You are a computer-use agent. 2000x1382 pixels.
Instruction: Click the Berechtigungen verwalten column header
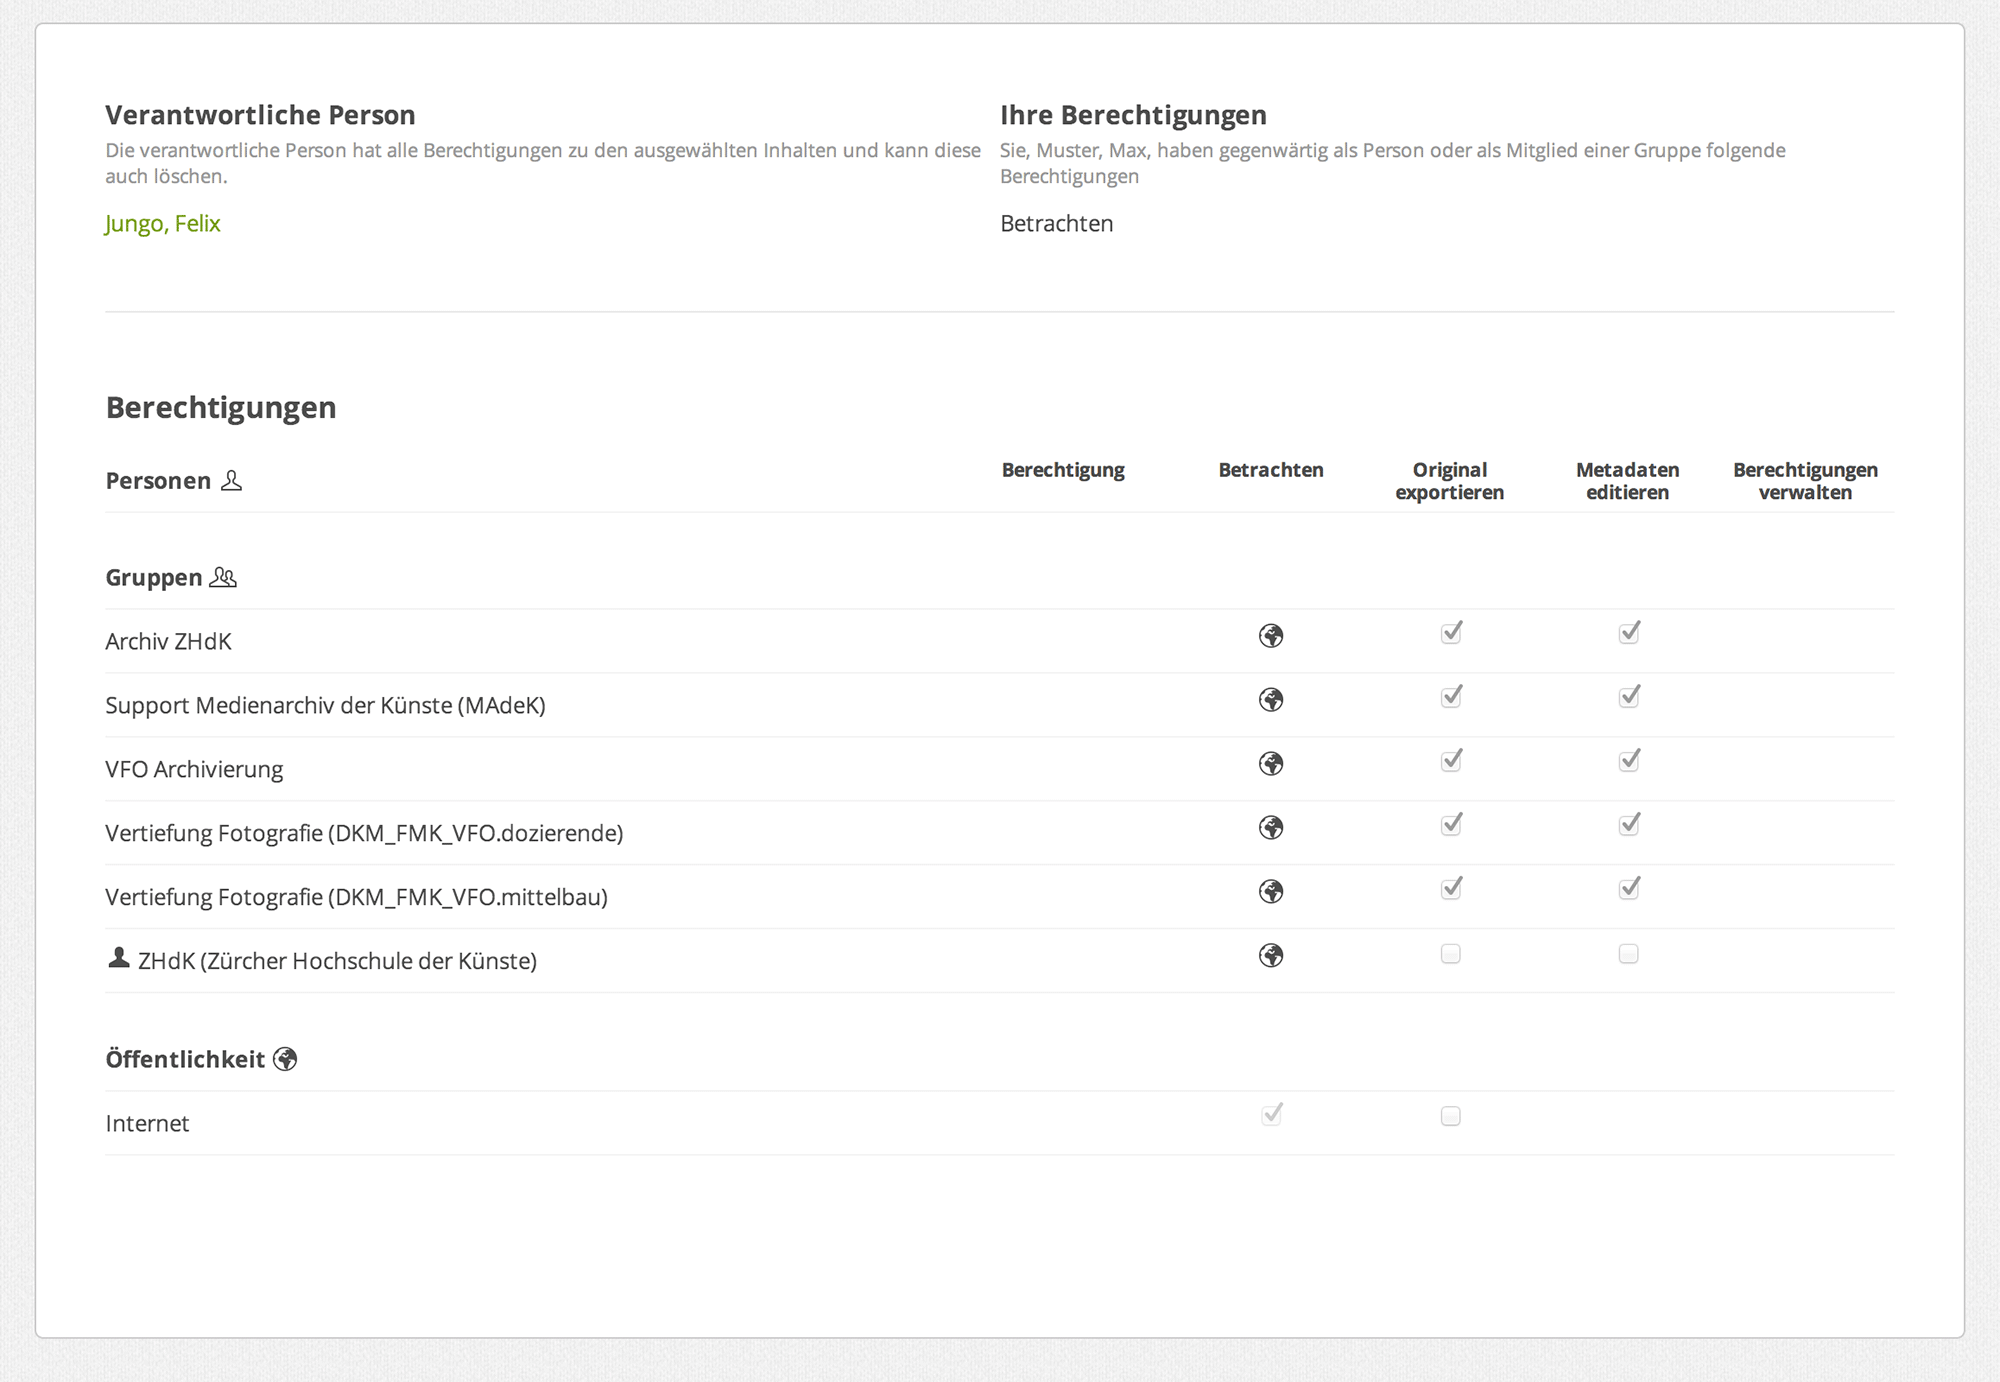tap(1805, 481)
